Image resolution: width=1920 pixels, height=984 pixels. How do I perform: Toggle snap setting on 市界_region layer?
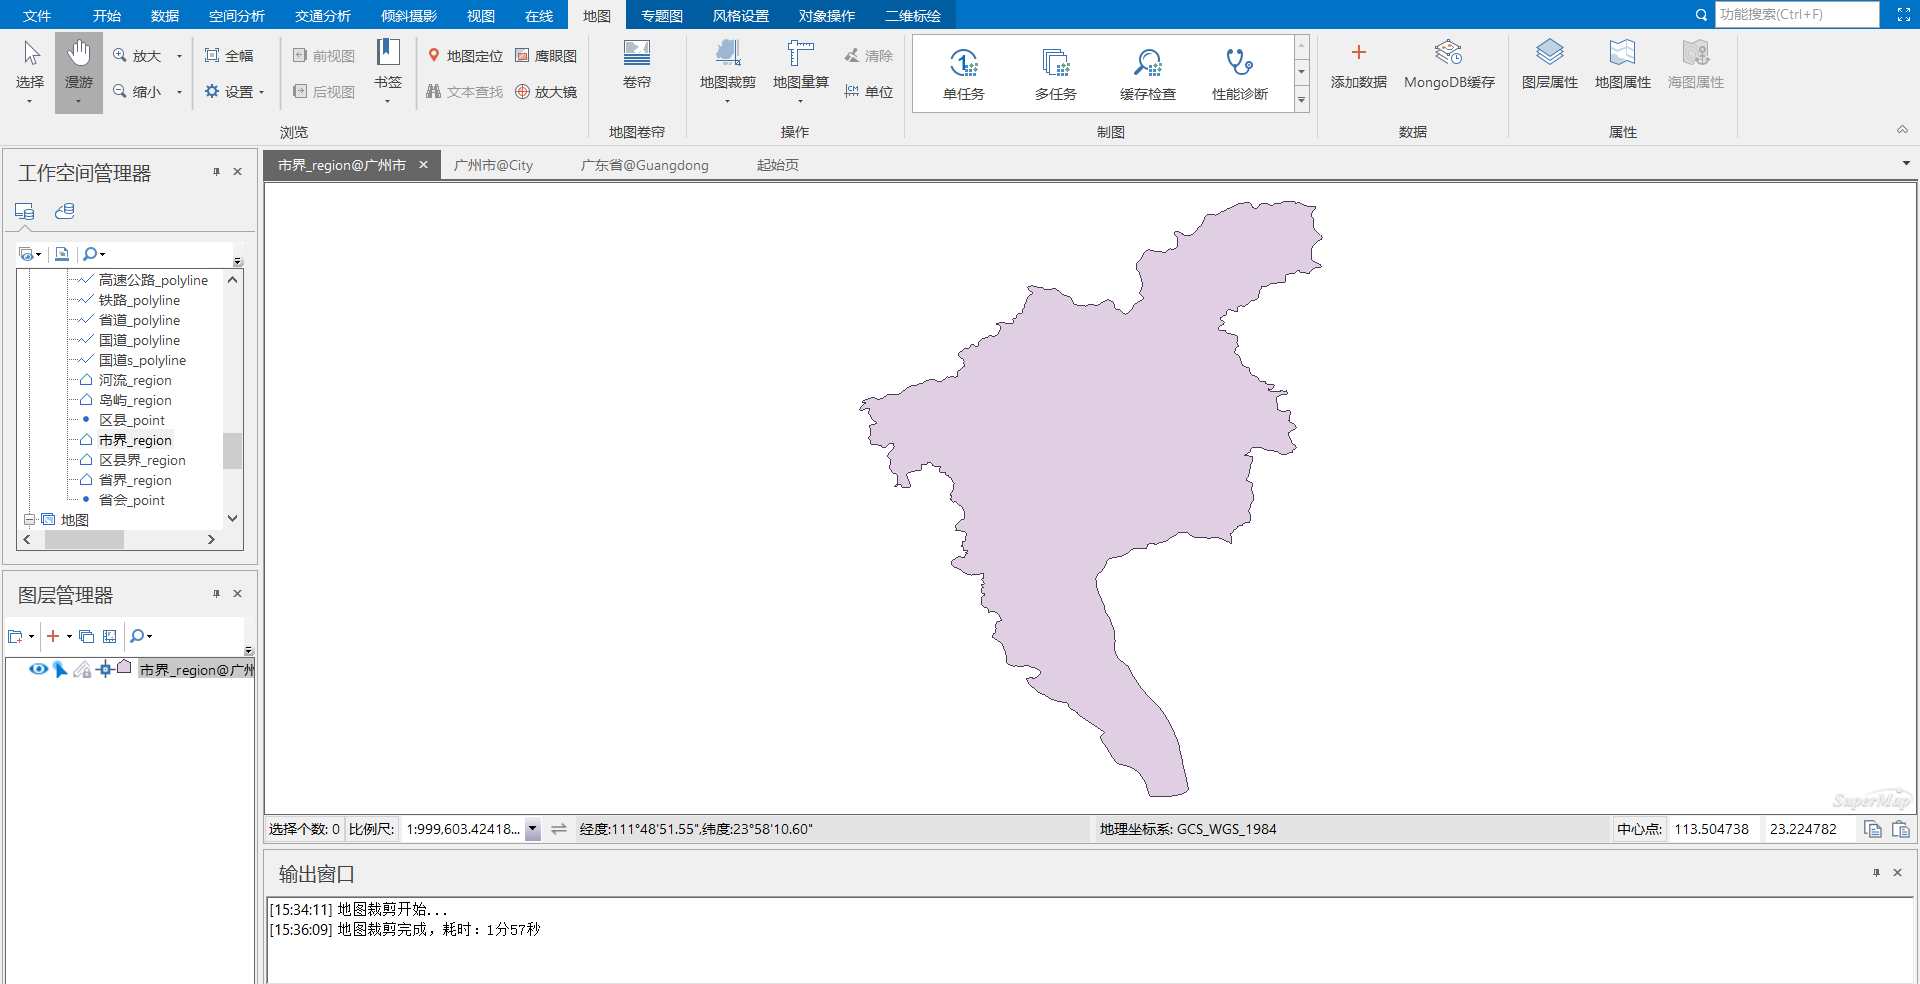(106, 669)
